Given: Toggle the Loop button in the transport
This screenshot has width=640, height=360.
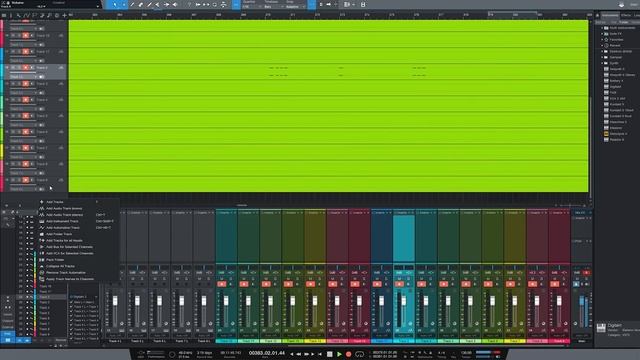Looking at the screenshot, I should click(x=359, y=354).
